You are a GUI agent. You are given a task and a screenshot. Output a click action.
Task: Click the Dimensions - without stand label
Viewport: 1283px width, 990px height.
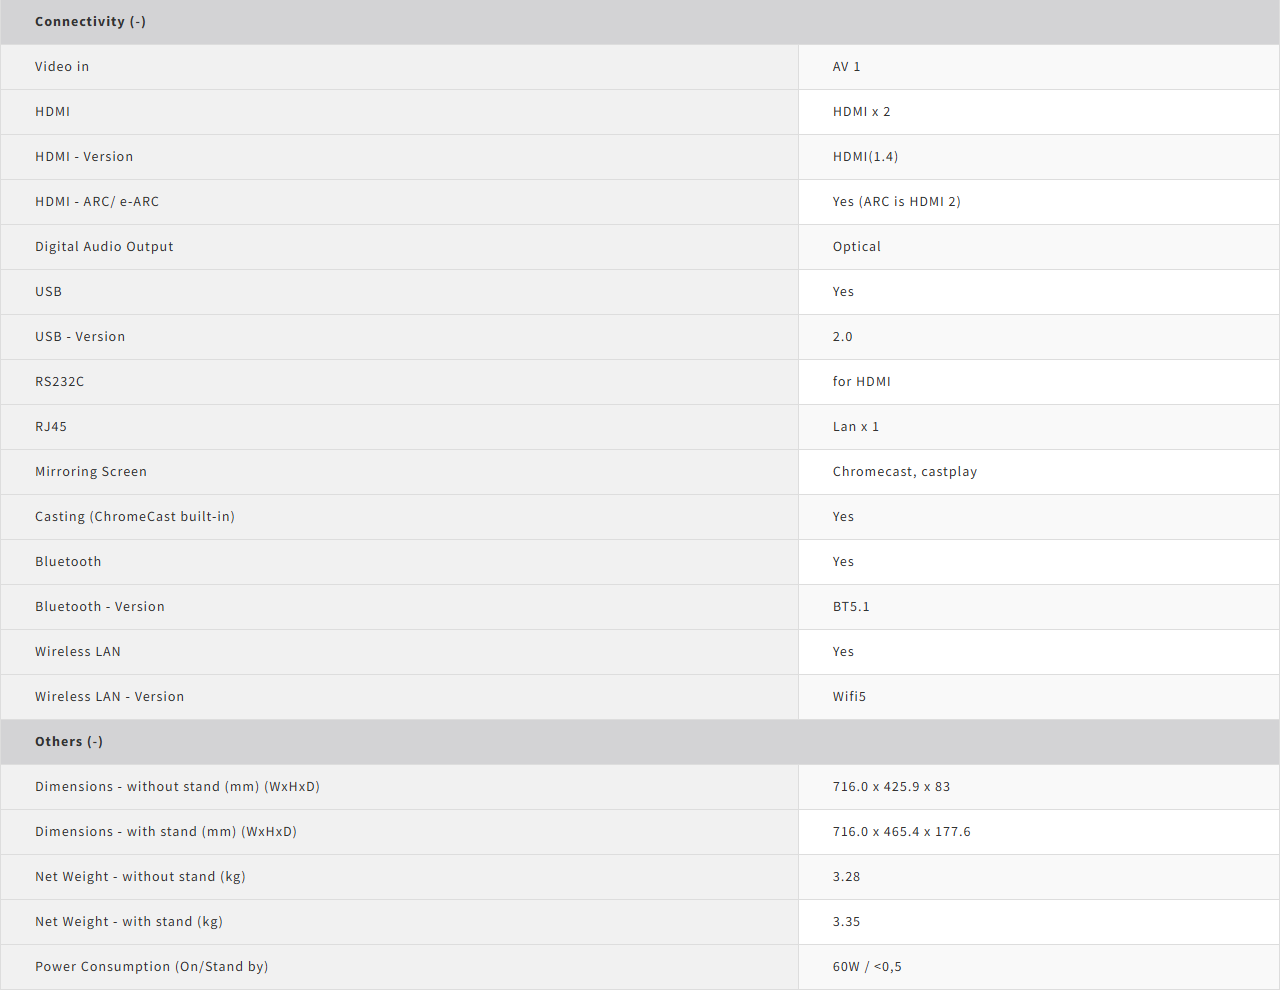[x=177, y=787]
